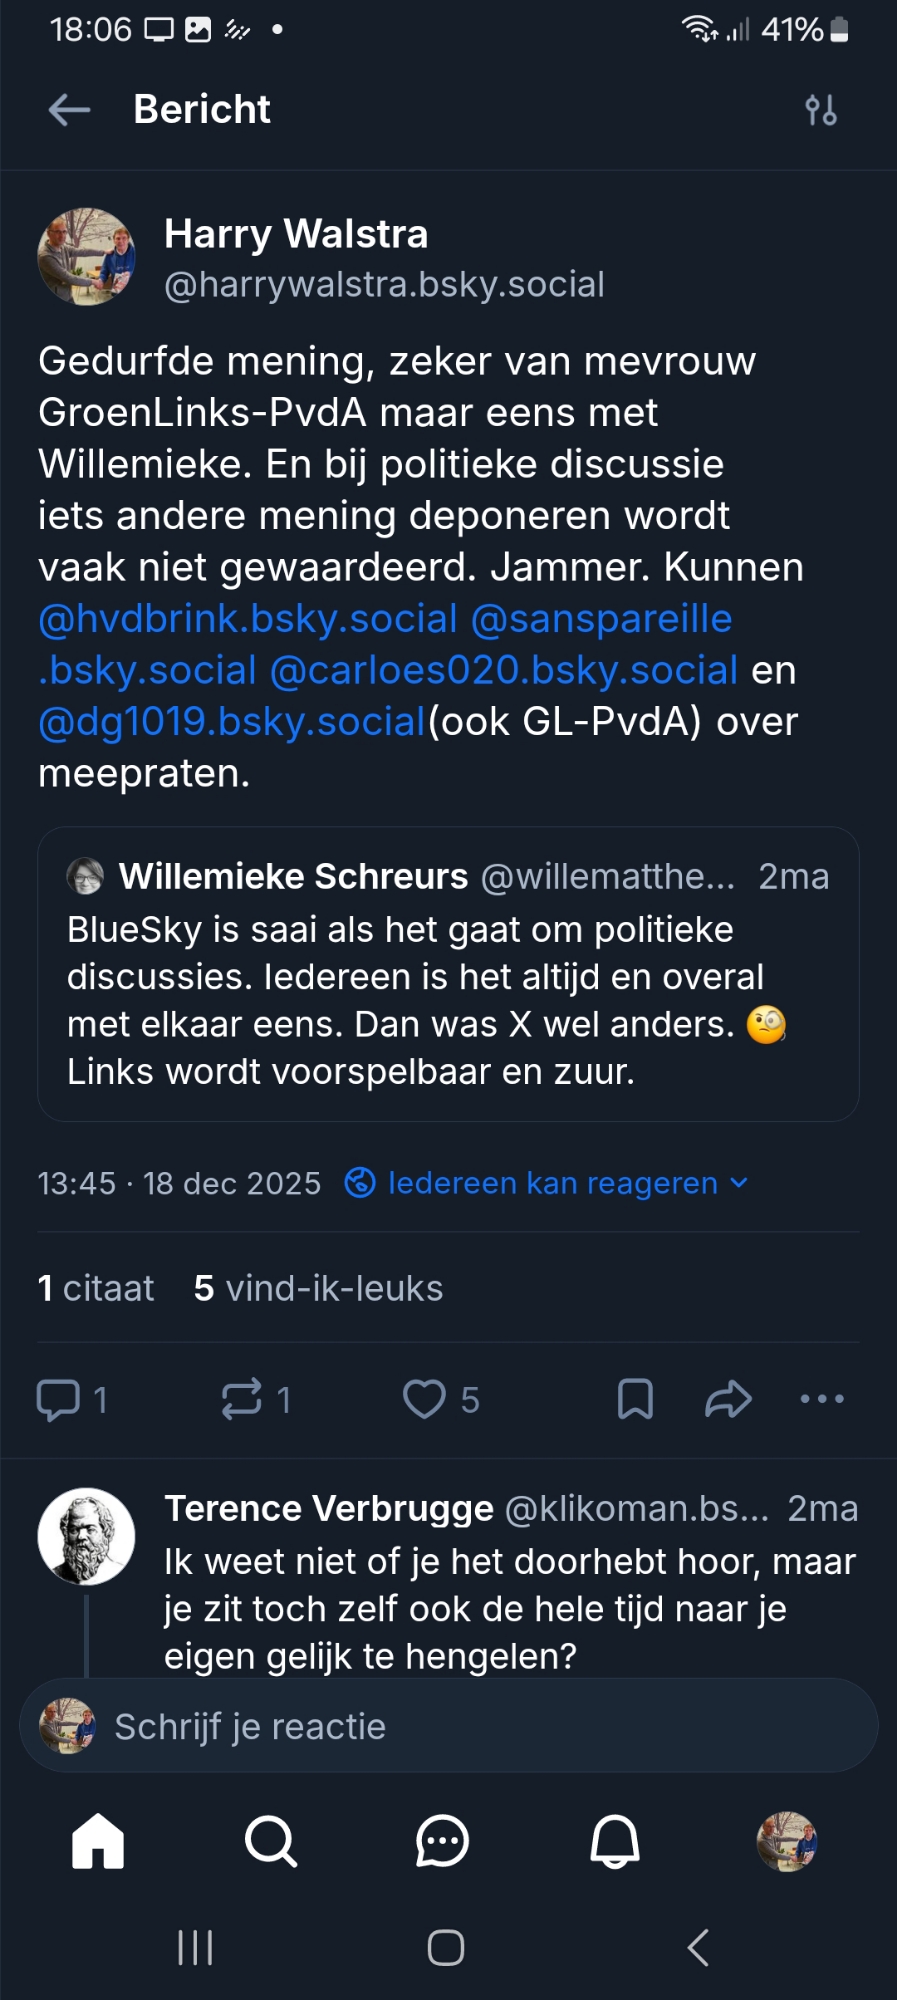The width and height of the screenshot is (897, 2000).
Task: Bookmark this post
Action: click(635, 1399)
